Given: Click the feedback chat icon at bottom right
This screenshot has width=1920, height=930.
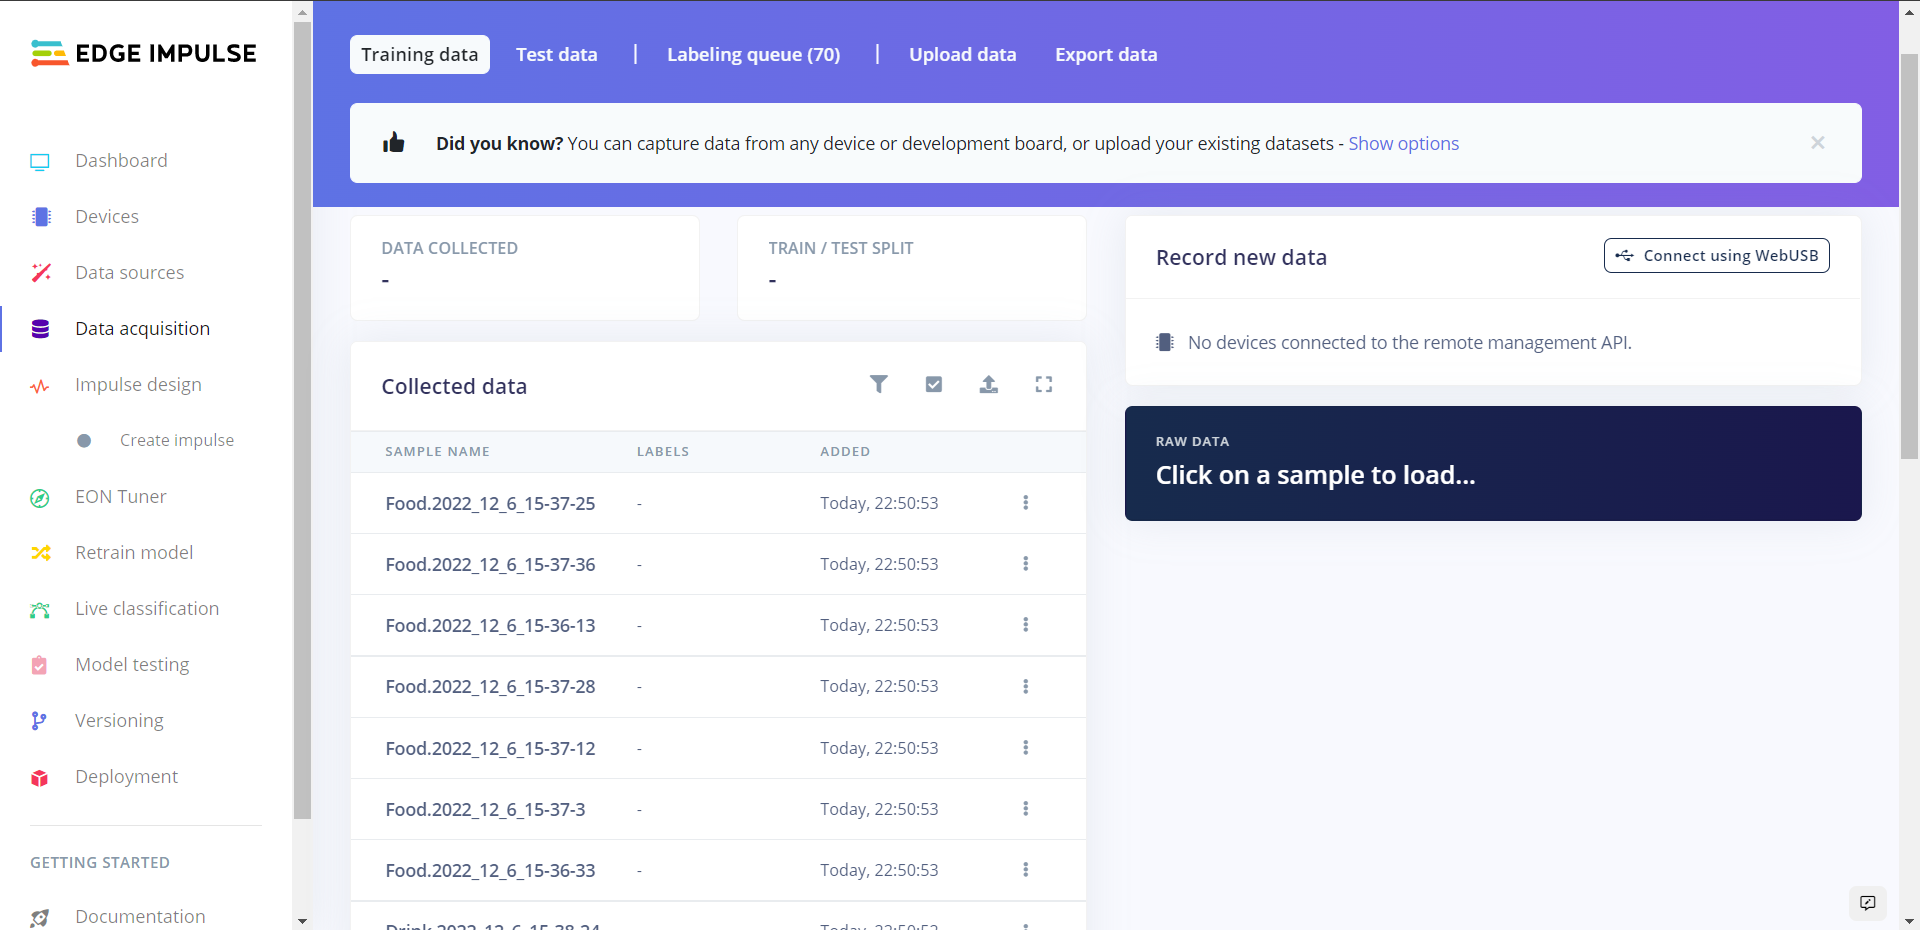Looking at the screenshot, I should pos(1867,903).
